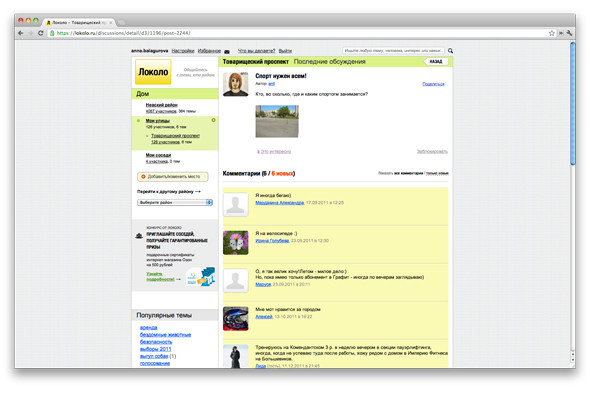Click the Локоло yellow logo

tap(153, 72)
